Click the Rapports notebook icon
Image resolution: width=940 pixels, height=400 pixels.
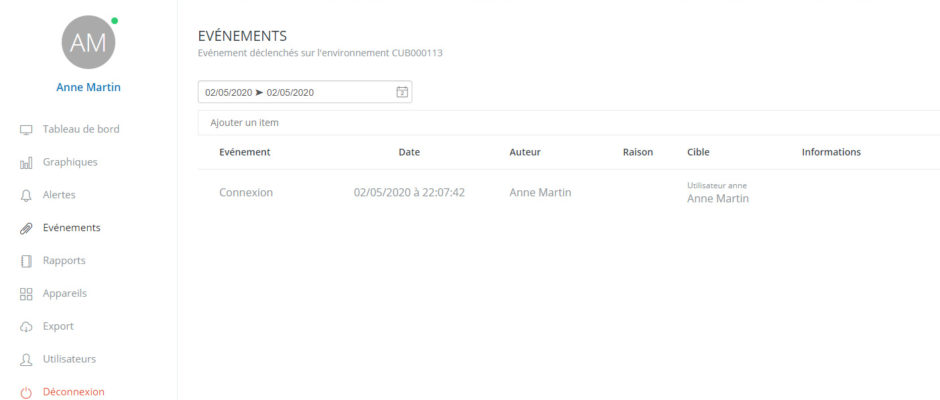[26, 261]
